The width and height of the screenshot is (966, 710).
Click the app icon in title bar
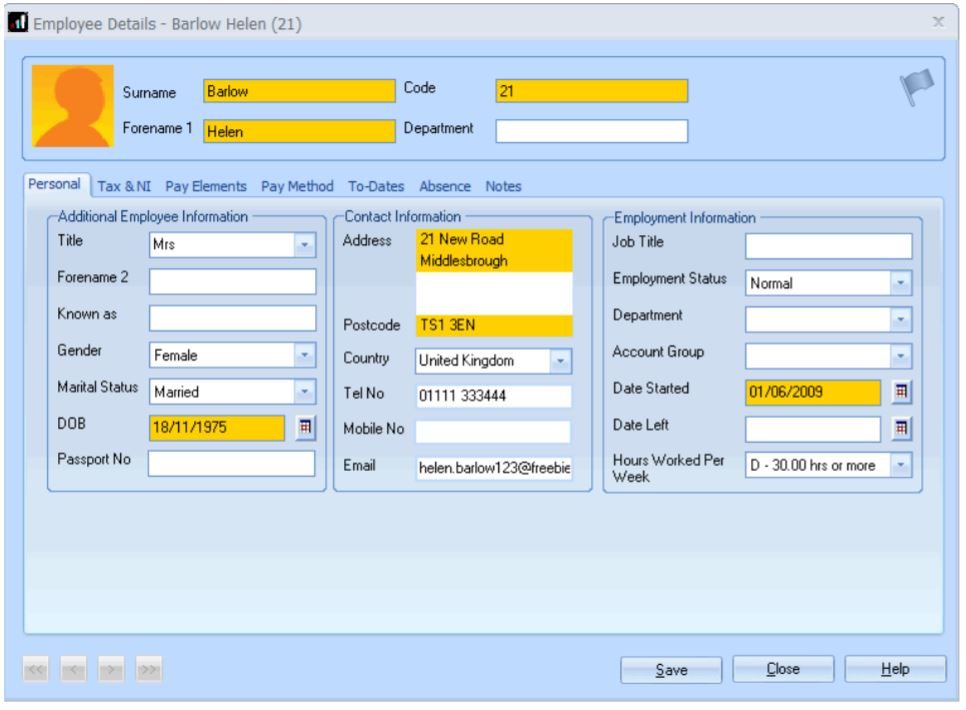[18, 22]
